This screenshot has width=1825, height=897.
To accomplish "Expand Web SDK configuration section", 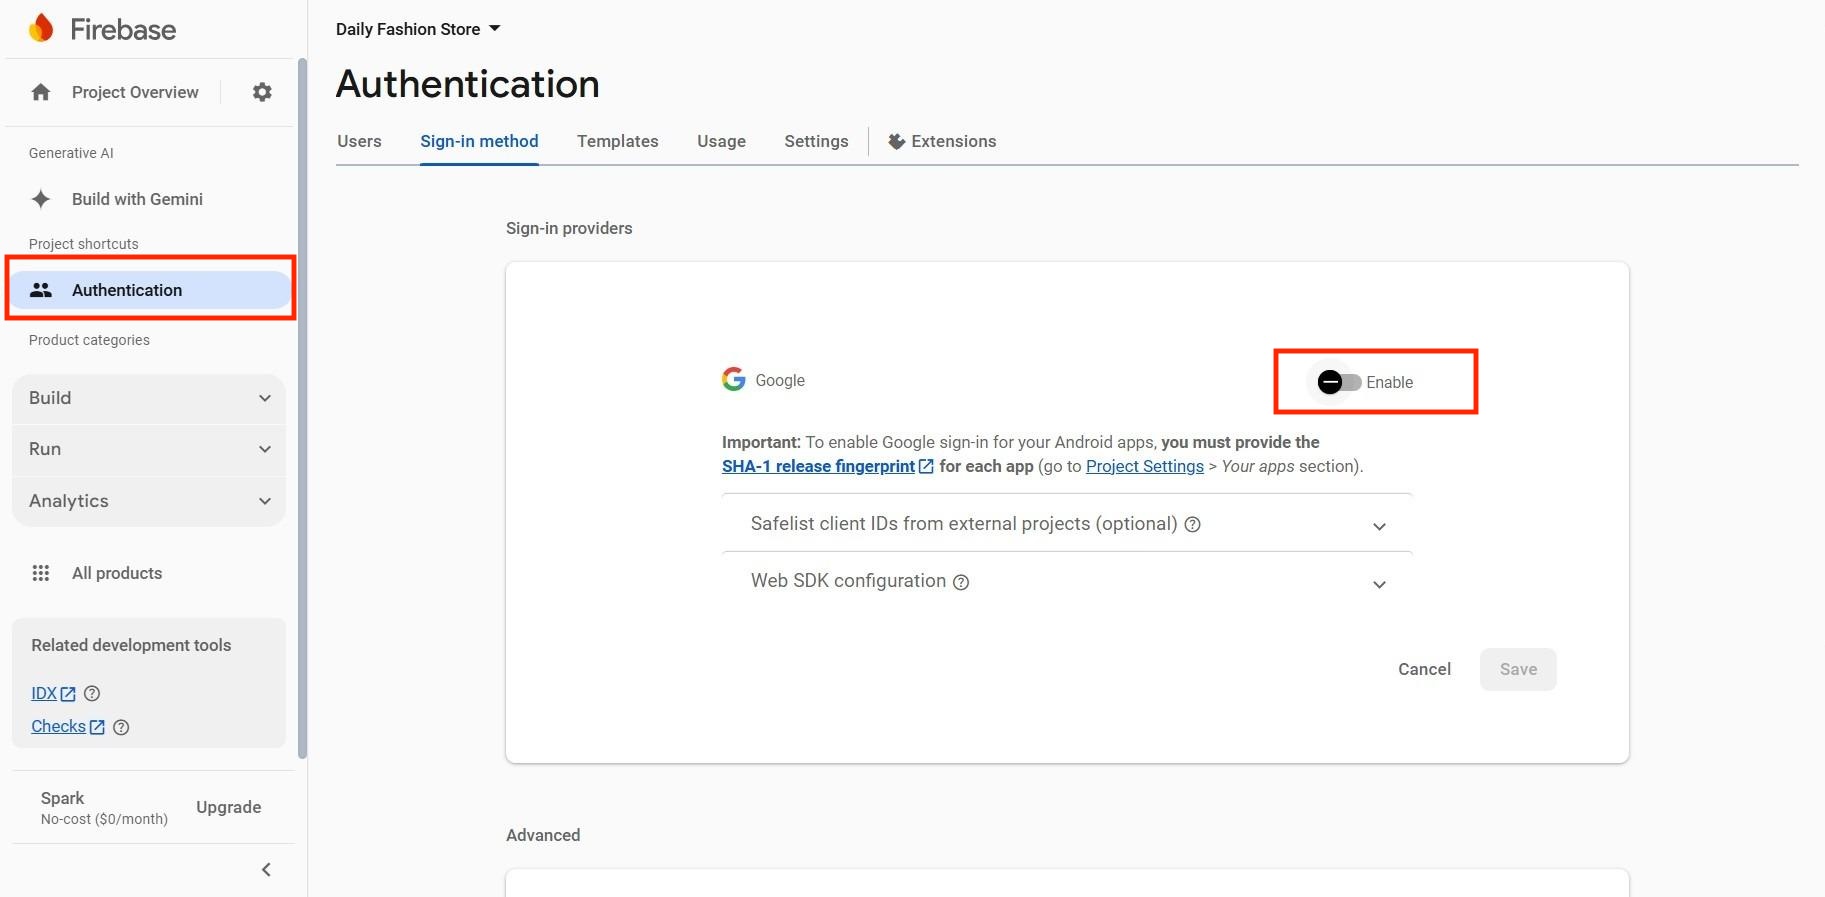I will pos(1067,582).
